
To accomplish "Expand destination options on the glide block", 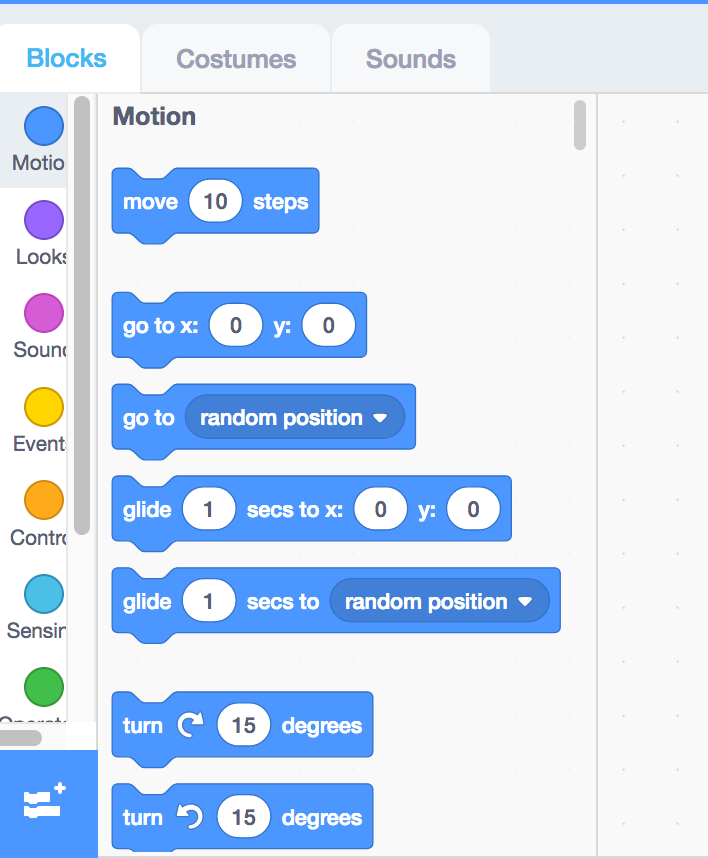I will tap(526, 601).
